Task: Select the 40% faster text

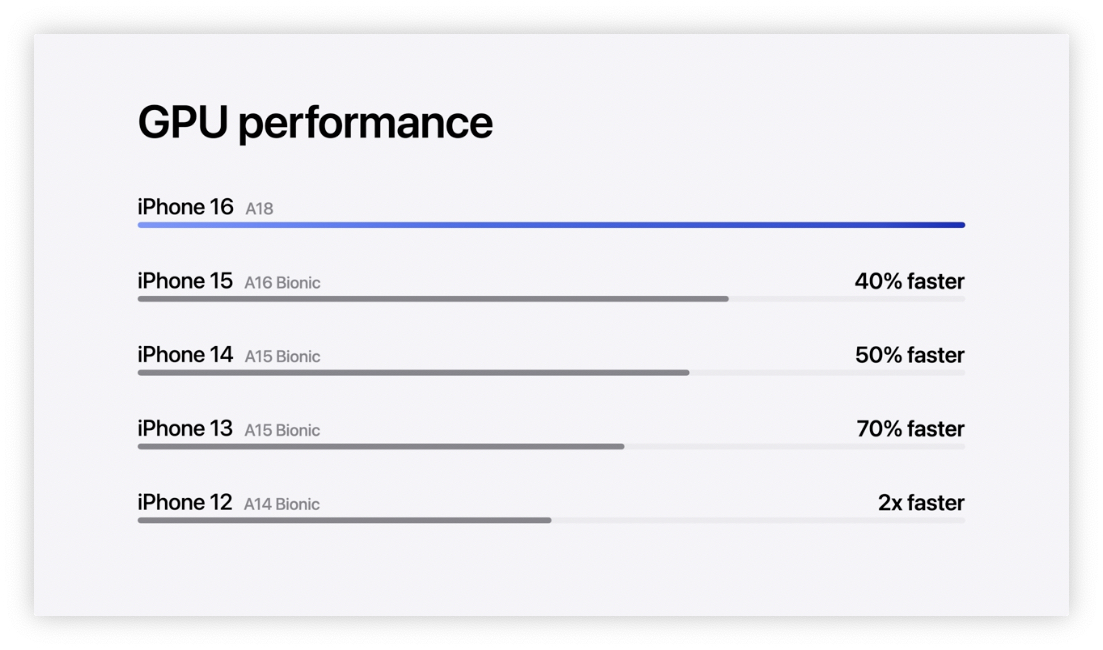Action: pyautogui.click(x=909, y=281)
